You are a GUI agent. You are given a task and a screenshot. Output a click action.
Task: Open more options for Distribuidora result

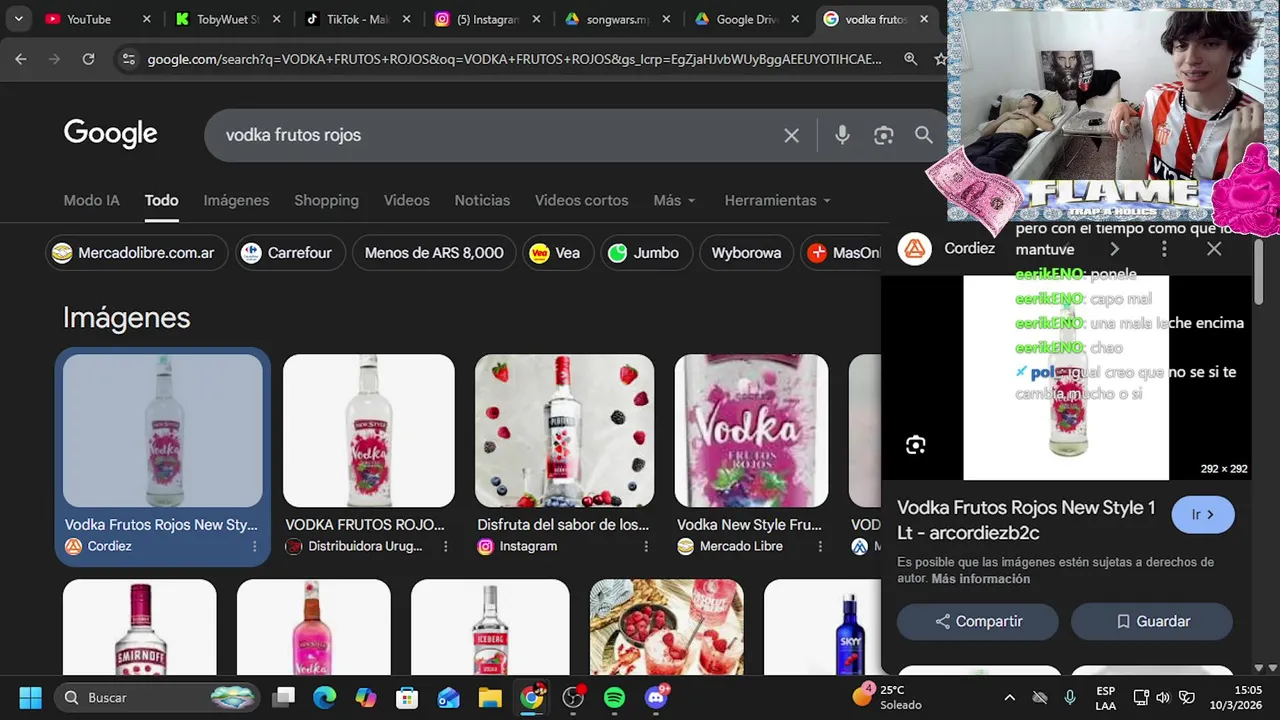click(x=446, y=546)
